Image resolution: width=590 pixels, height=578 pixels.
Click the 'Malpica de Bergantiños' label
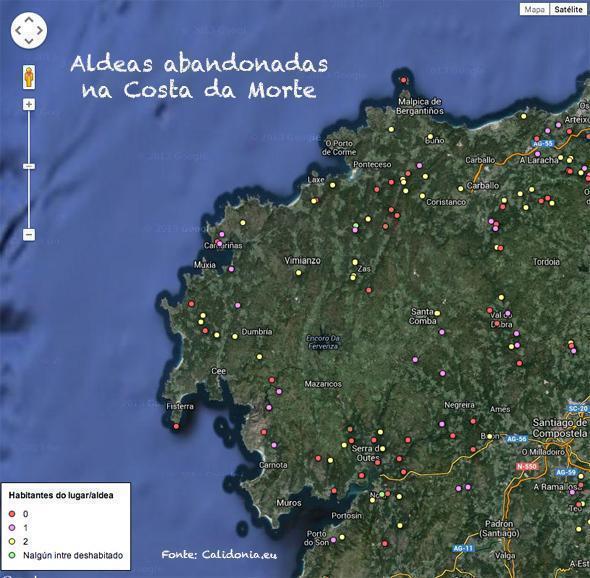point(420,106)
